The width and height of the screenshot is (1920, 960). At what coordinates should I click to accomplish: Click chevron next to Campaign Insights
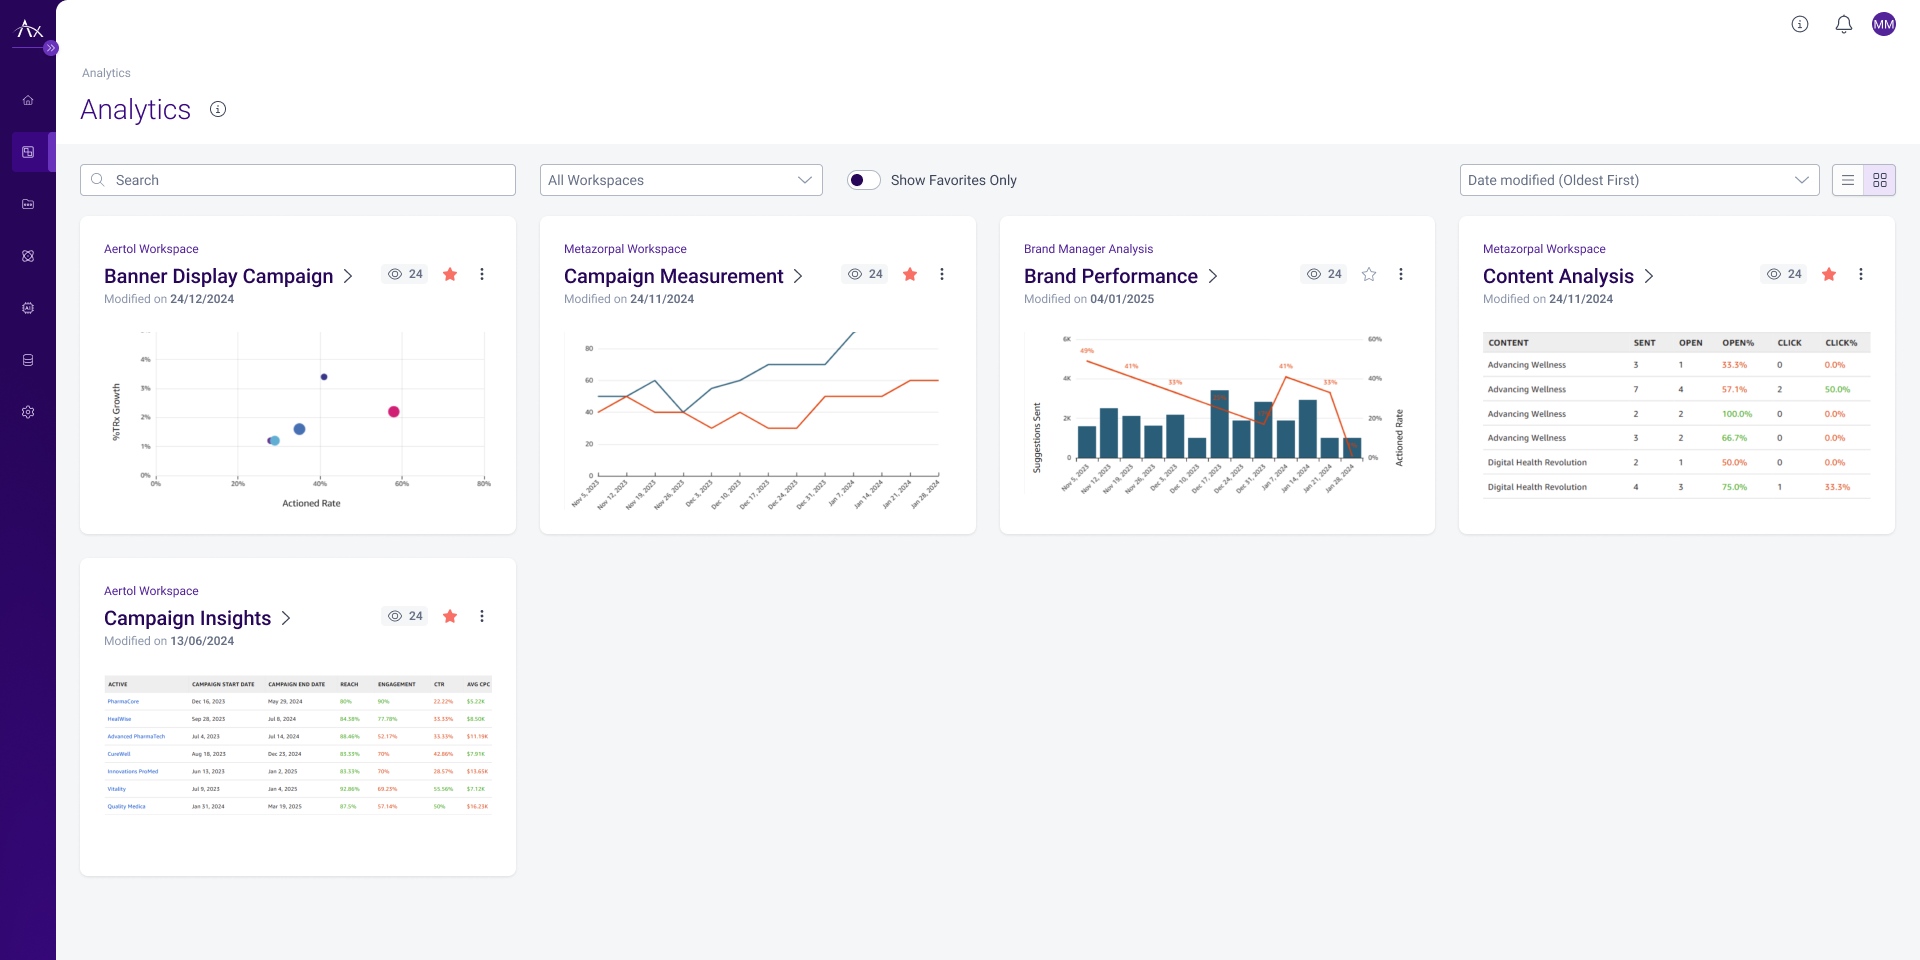coord(286,618)
